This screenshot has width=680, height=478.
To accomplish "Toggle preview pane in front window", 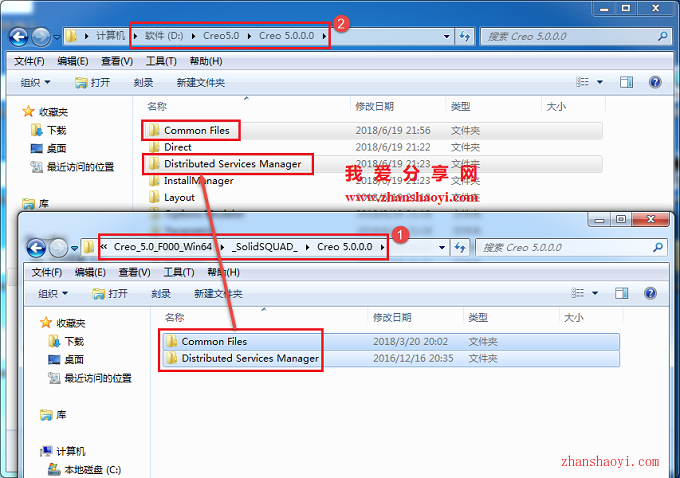I will tap(621, 293).
